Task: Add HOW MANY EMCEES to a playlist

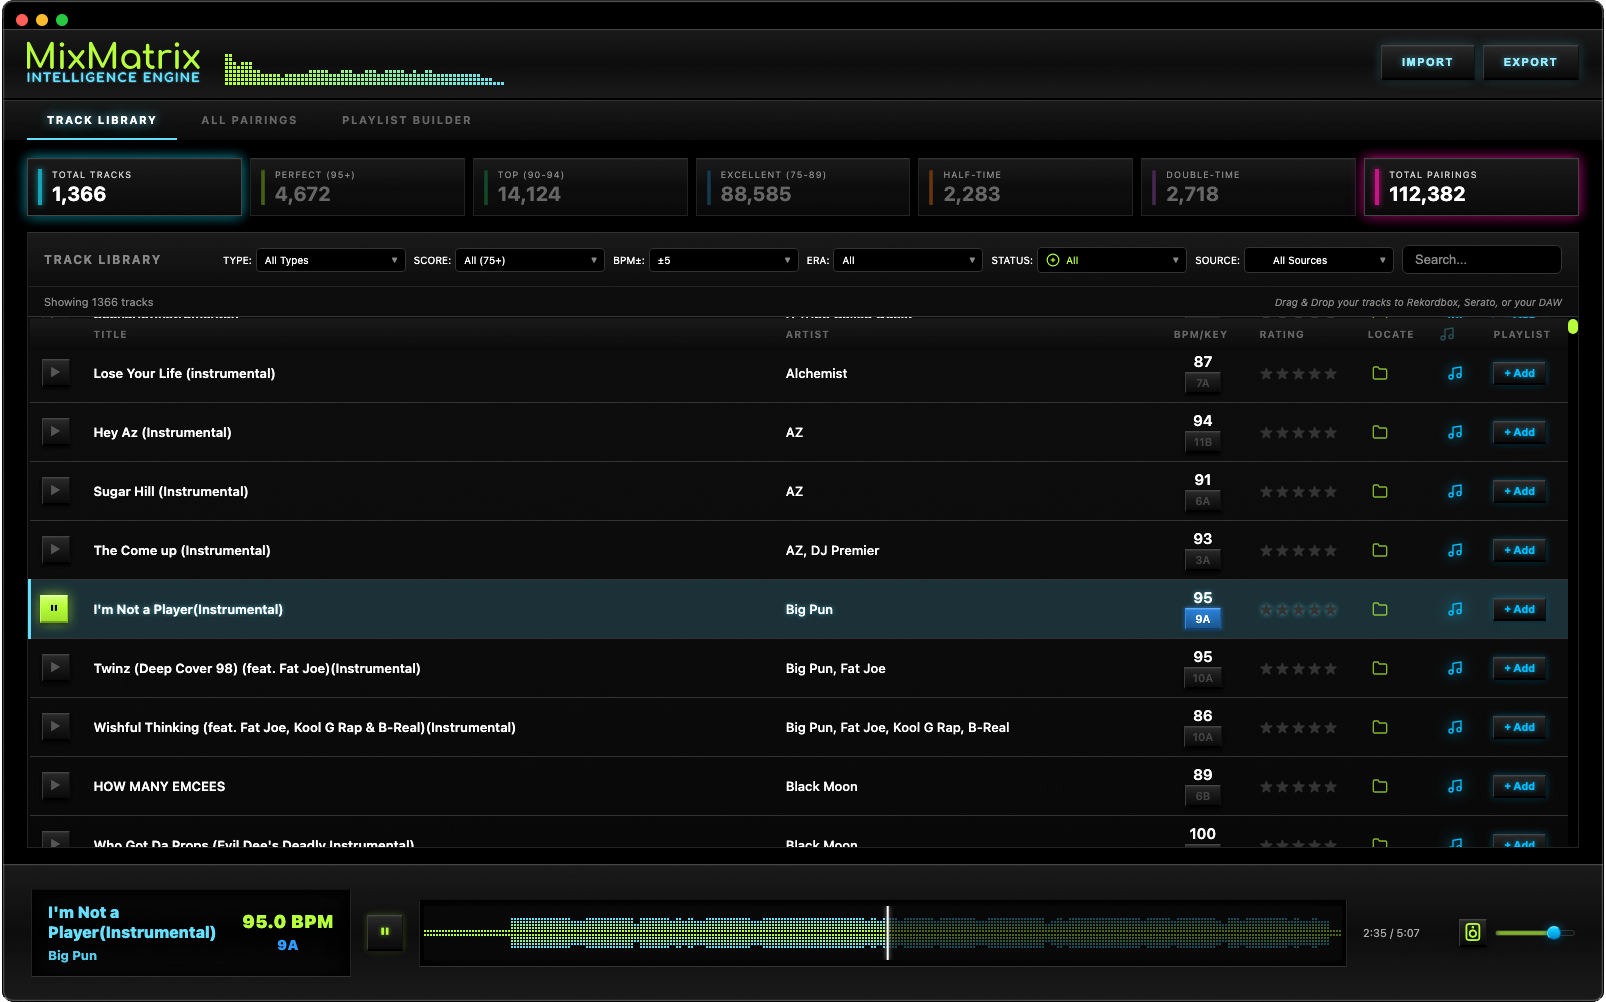Action: [1519, 786]
